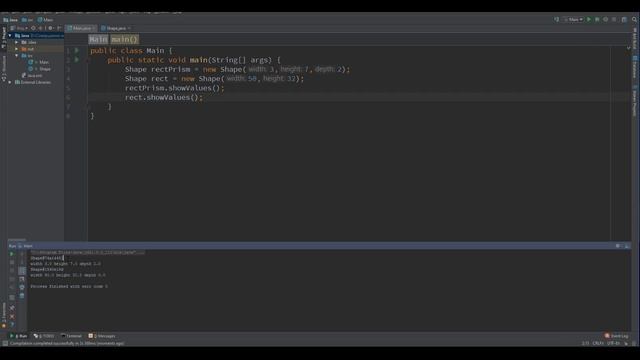Click Scroll to End icon in Run console
This screenshot has width=640, height=360.
22,279
